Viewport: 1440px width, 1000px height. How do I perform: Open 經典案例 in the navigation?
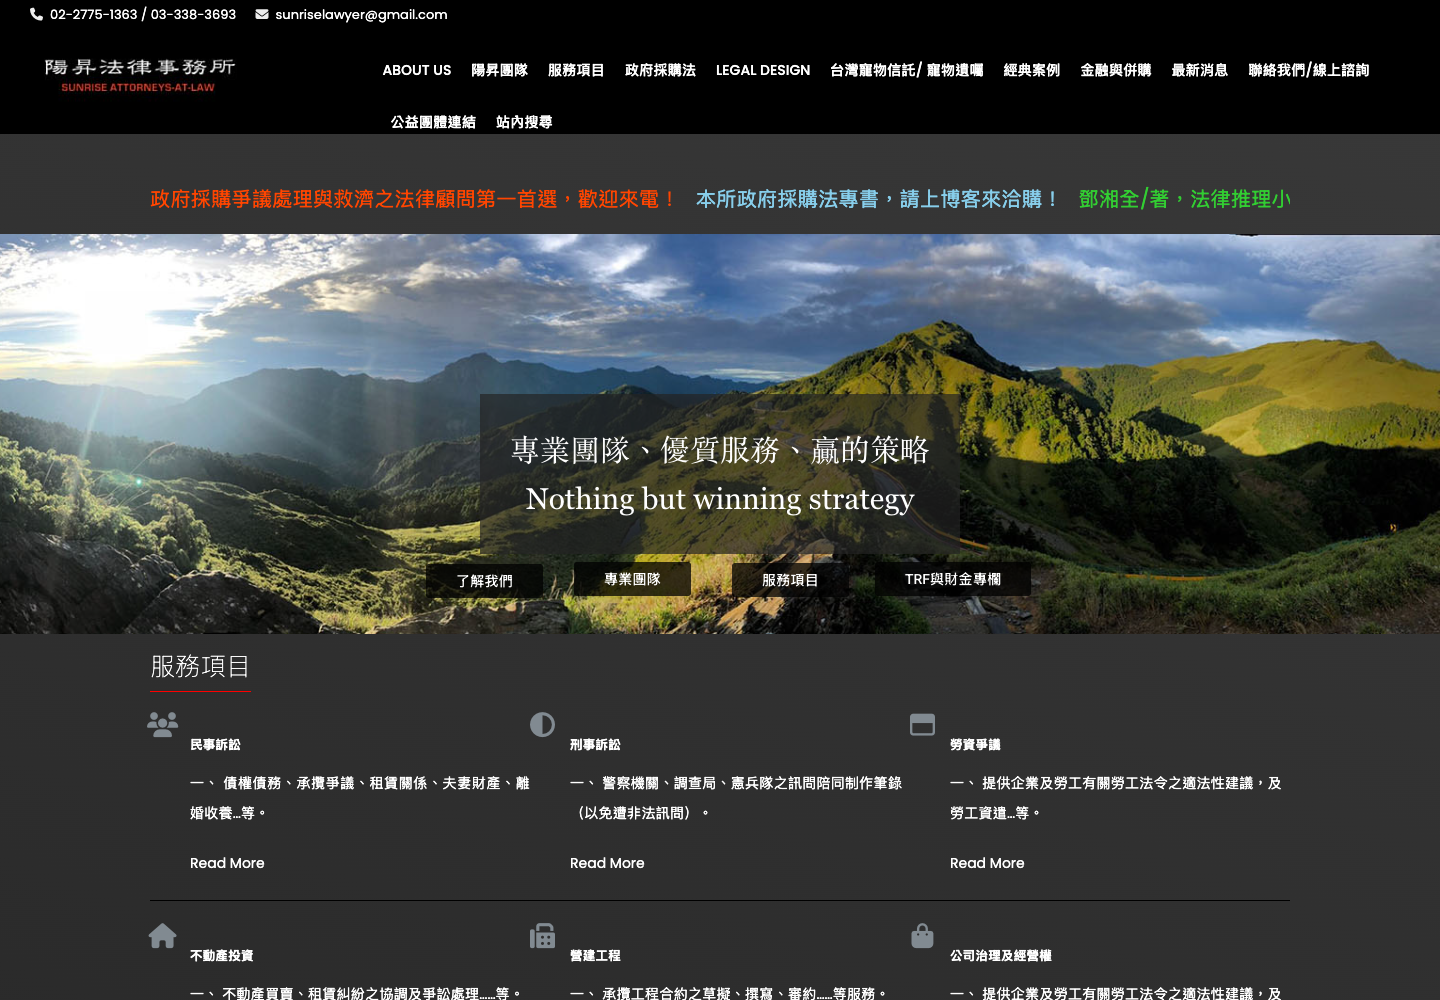(x=1032, y=70)
